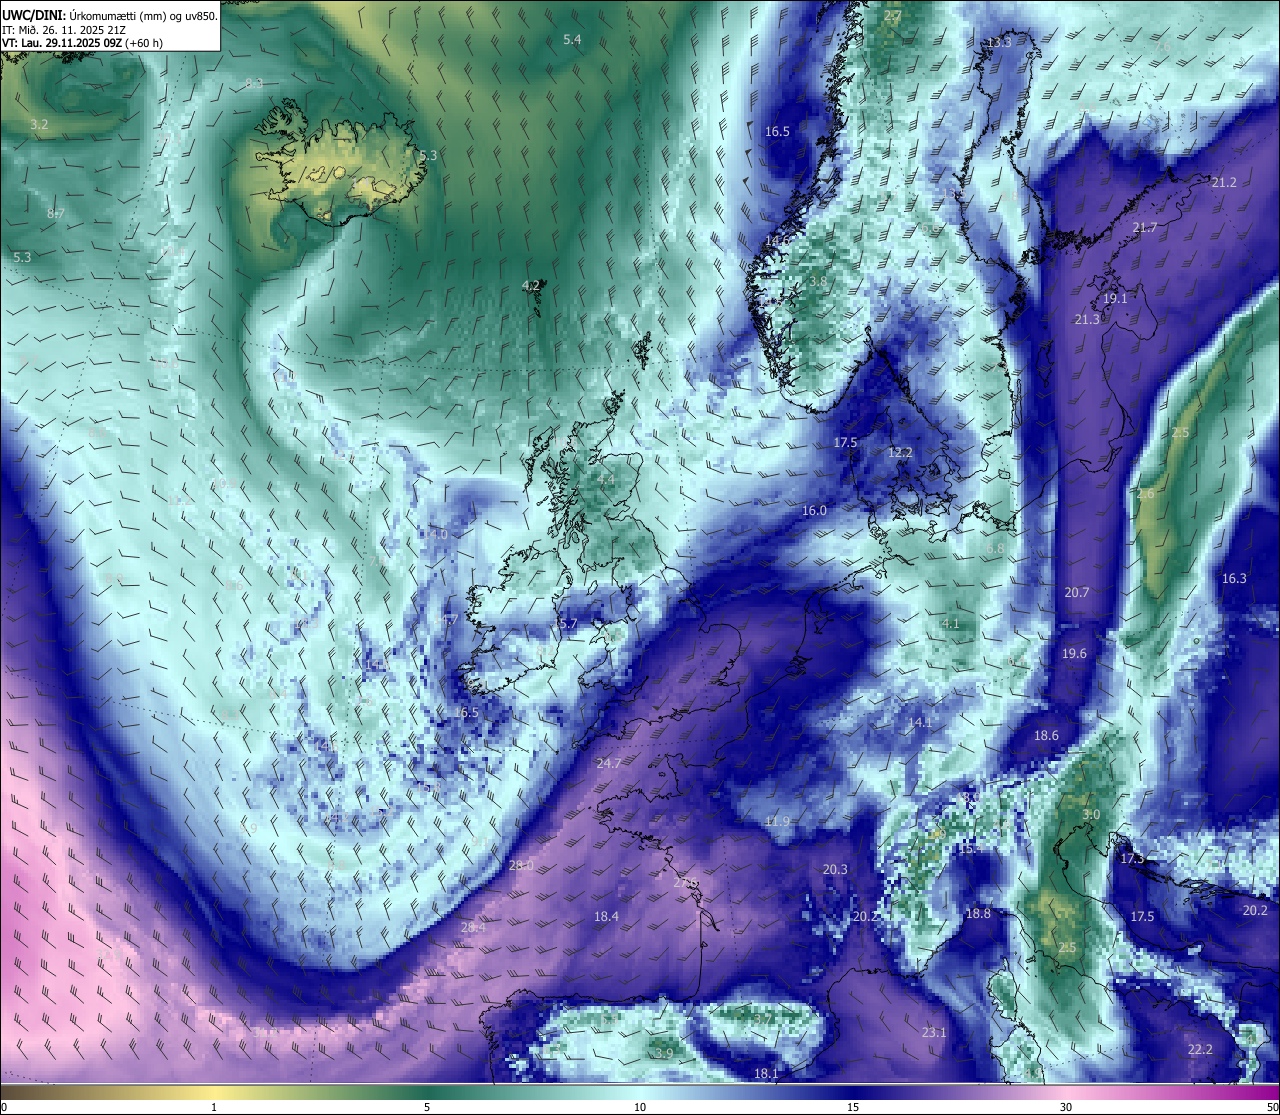The height and width of the screenshot is (1115, 1280).
Task: Click the map value label 28.0
Action: pos(521,866)
